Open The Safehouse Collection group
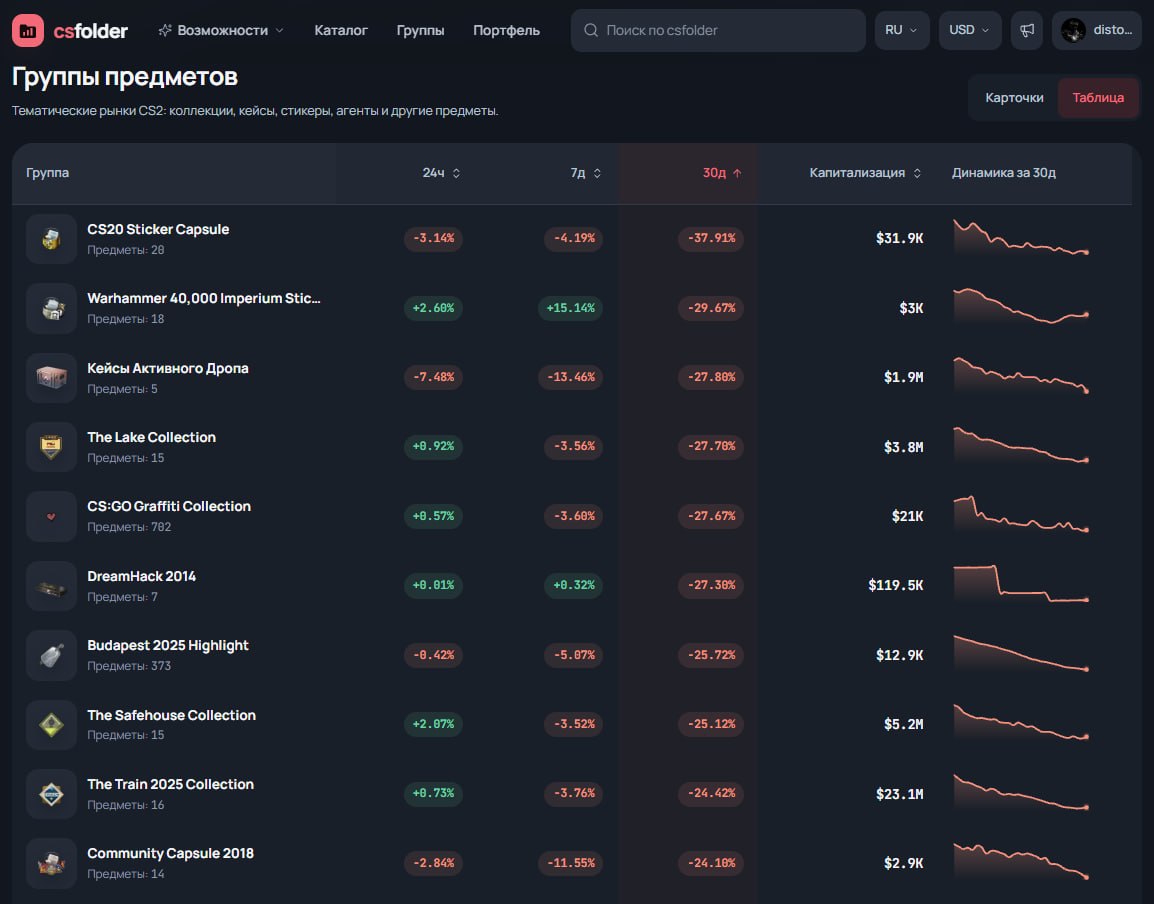The image size is (1154, 904). (x=171, y=716)
